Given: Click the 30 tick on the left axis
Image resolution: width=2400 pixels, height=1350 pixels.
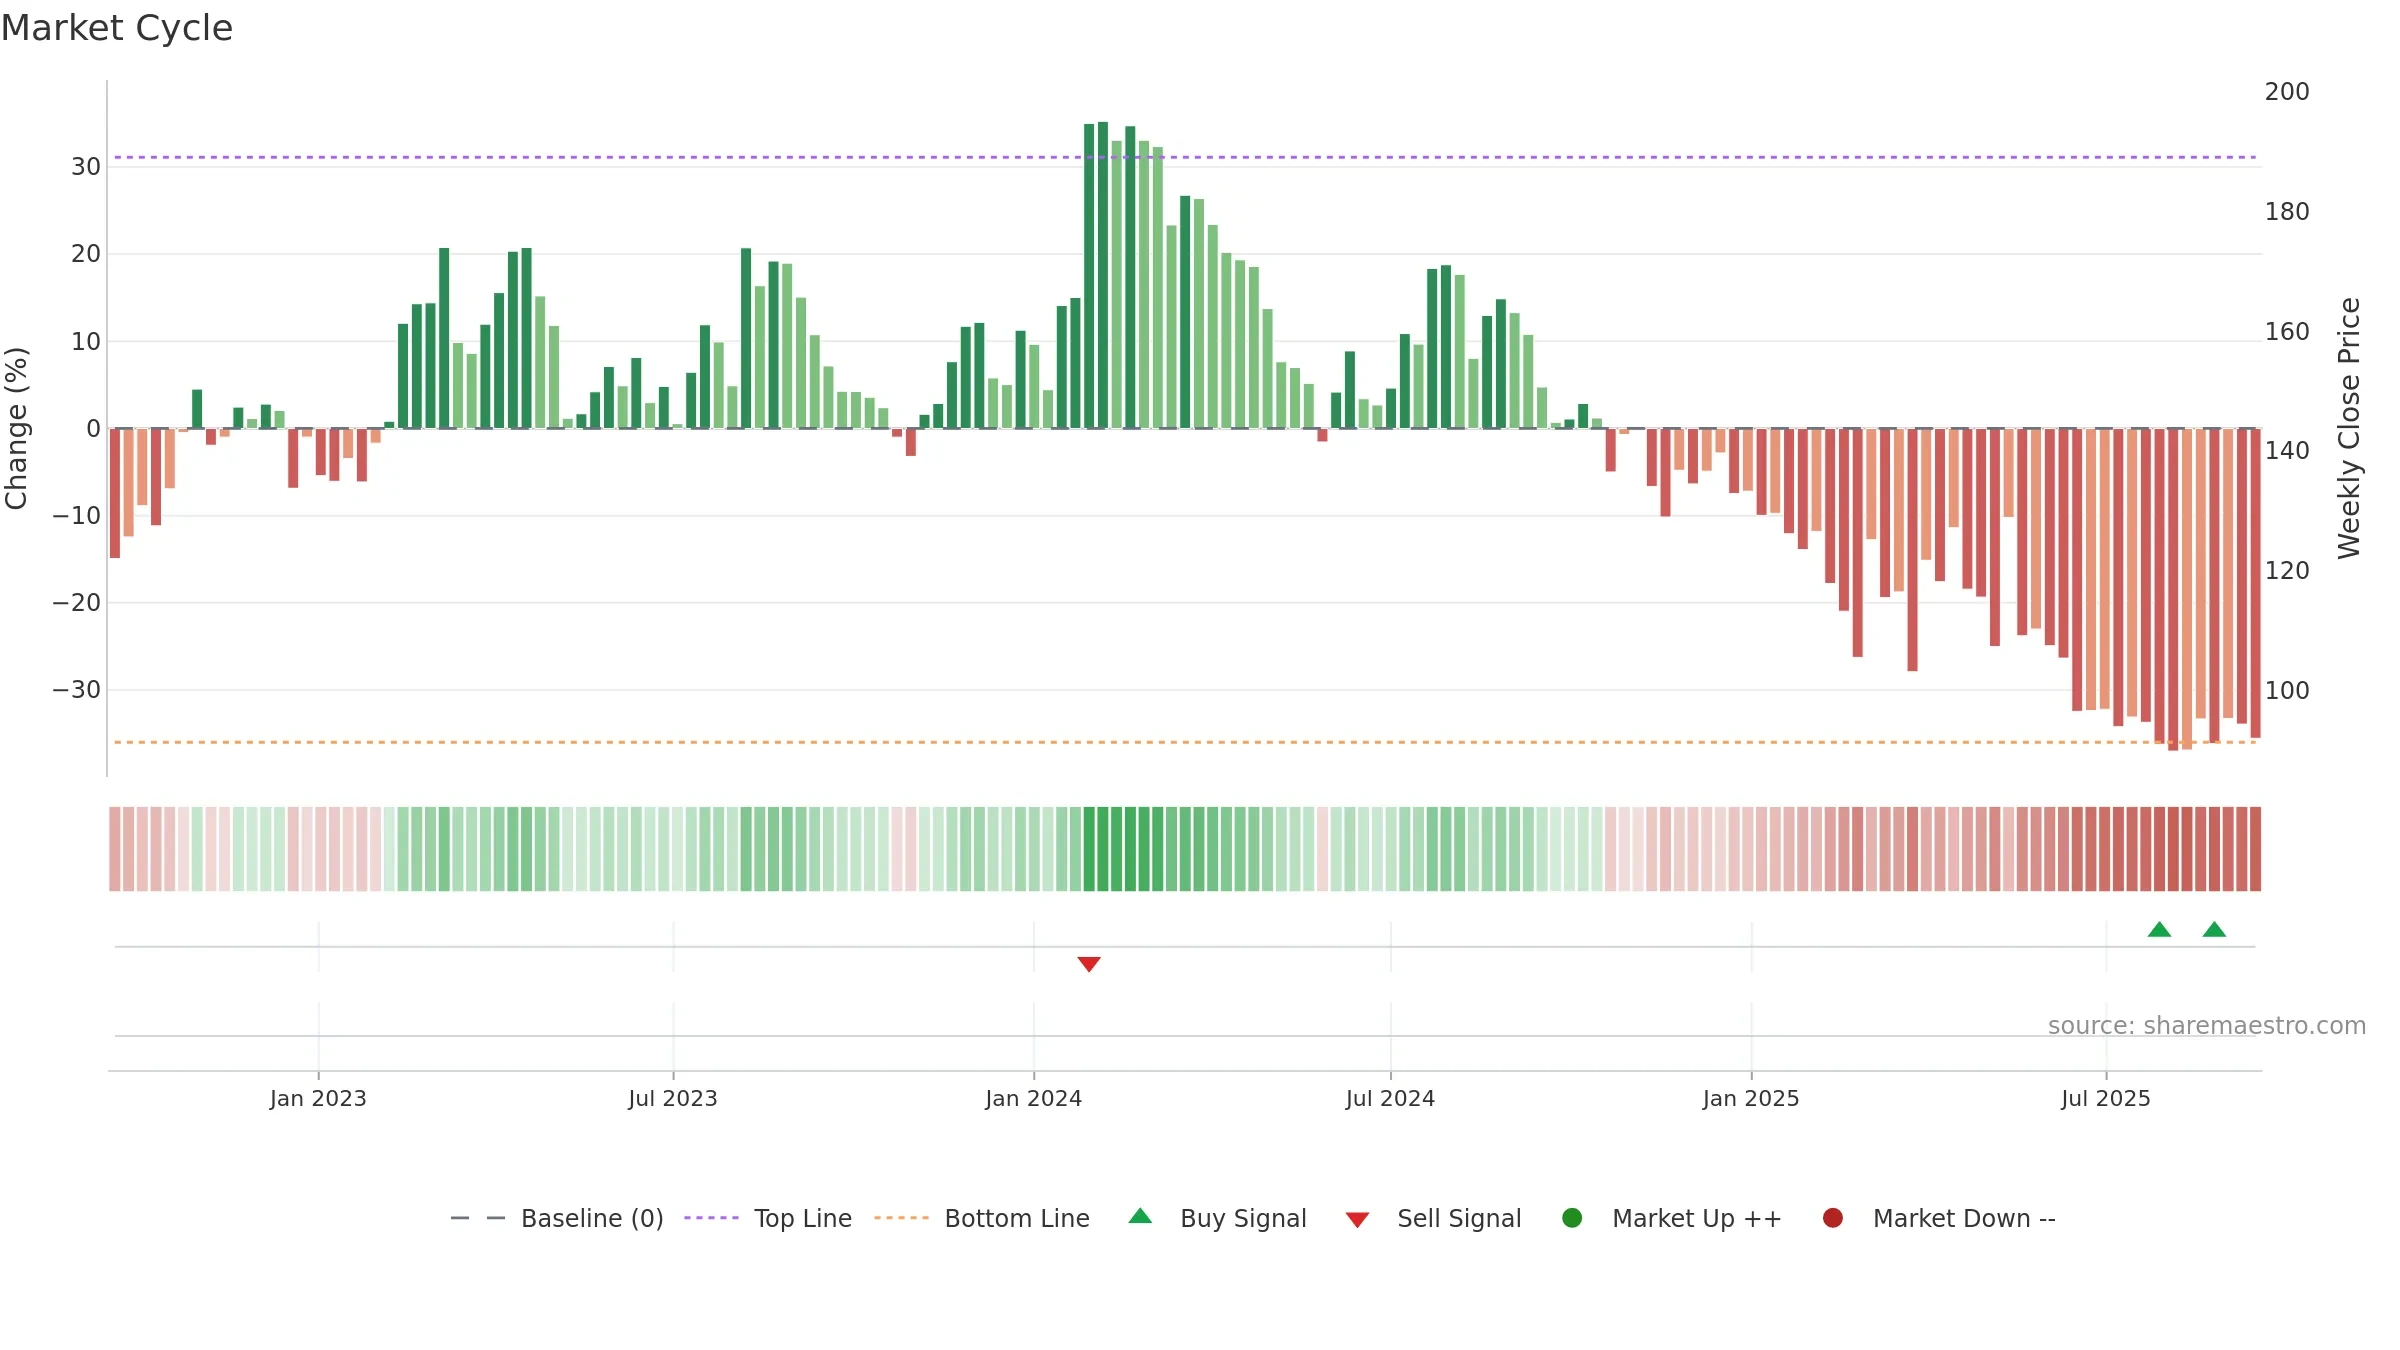Looking at the screenshot, I should tap(86, 167).
